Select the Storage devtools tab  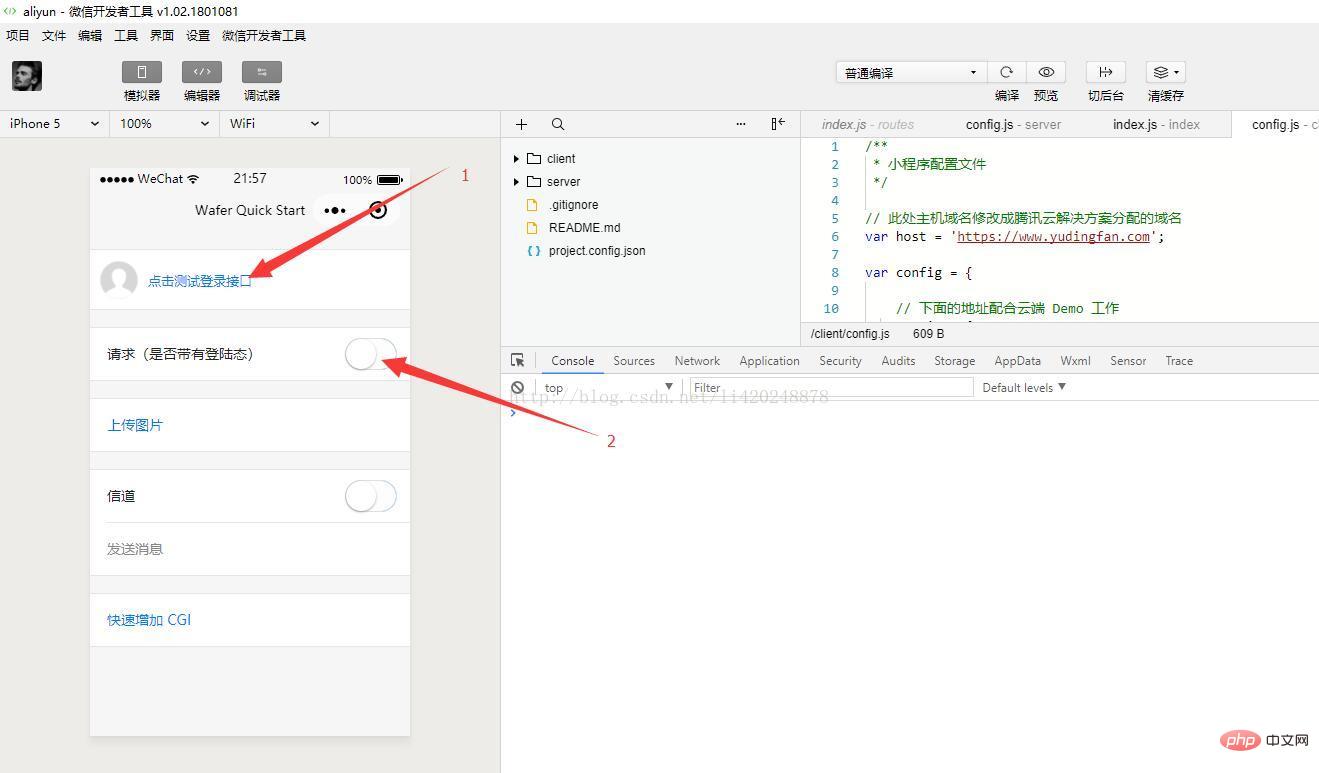(x=954, y=361)
